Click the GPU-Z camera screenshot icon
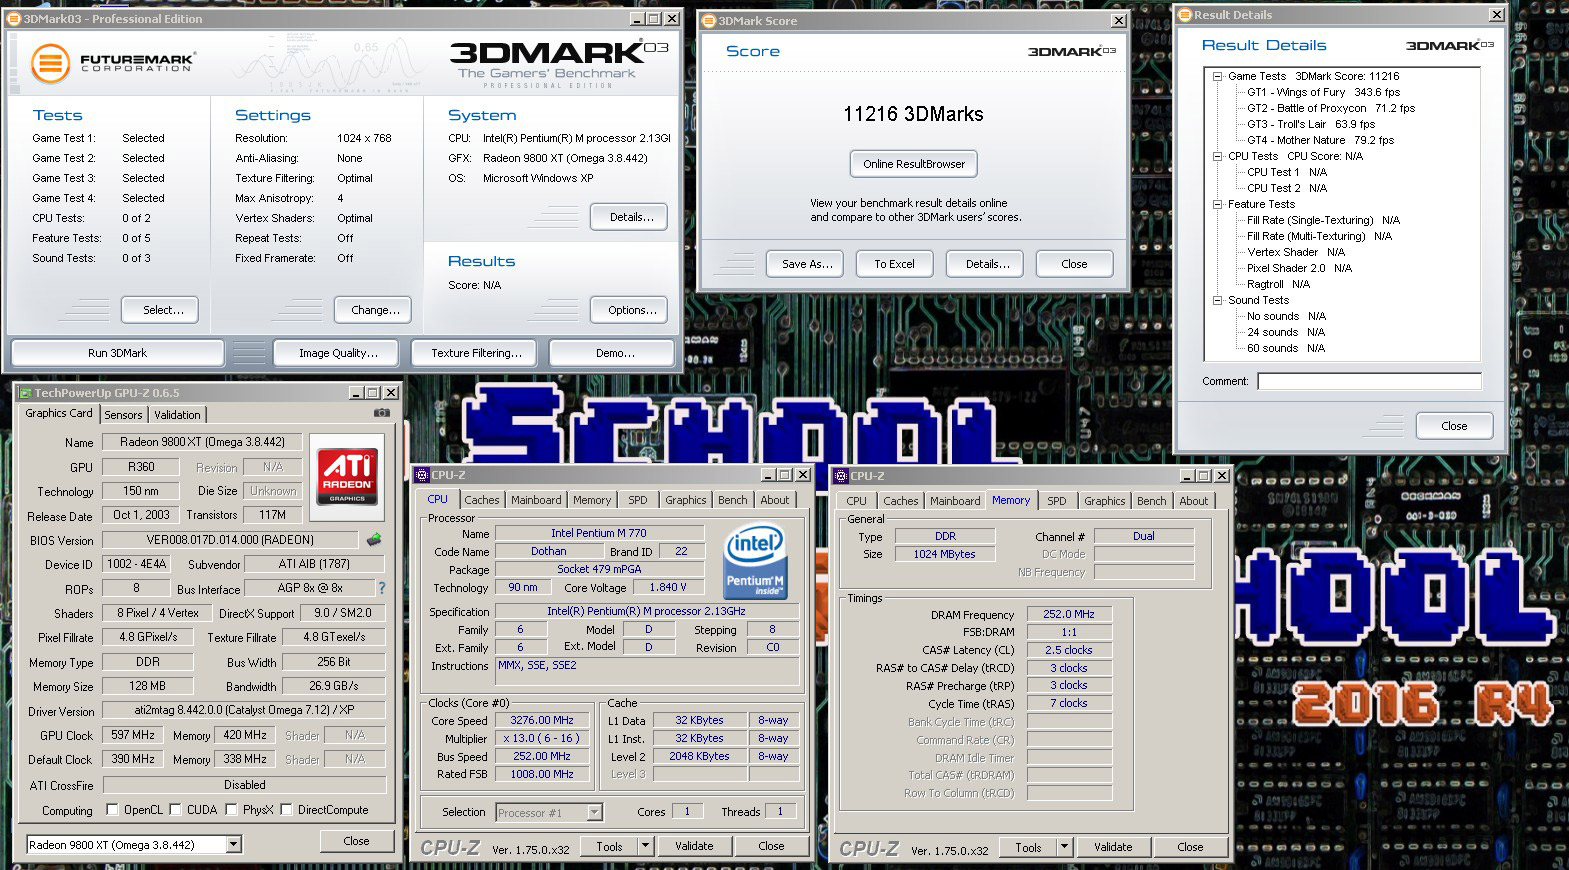Viewport: 1569px width, 870px height. coord(381,413)
